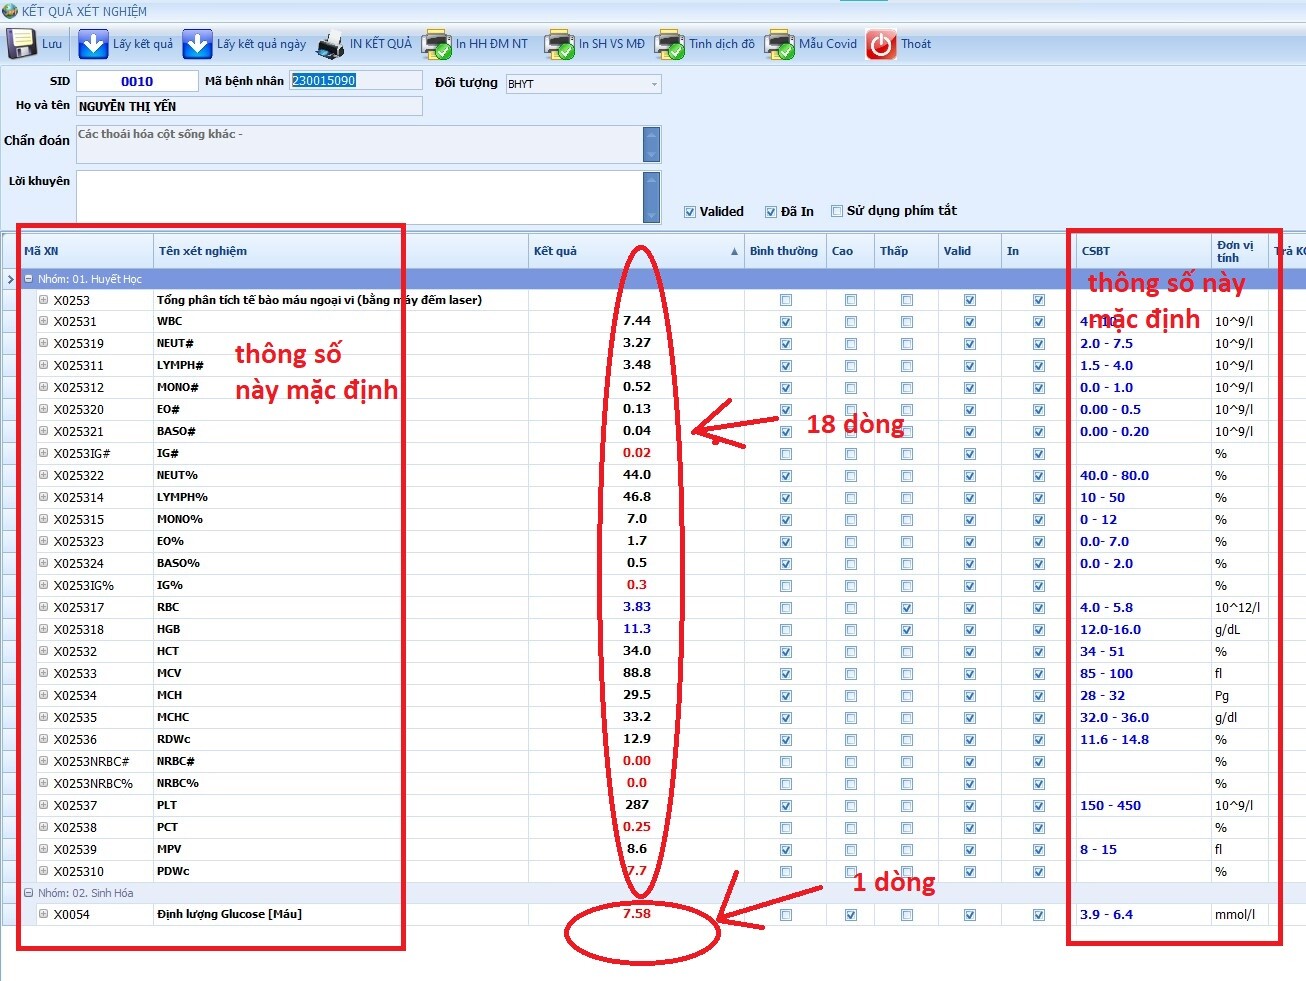This screenshot has height=981, width=1306.
Task: Select the HGB result 11.3 cell
Action: [x=636, y=629]
